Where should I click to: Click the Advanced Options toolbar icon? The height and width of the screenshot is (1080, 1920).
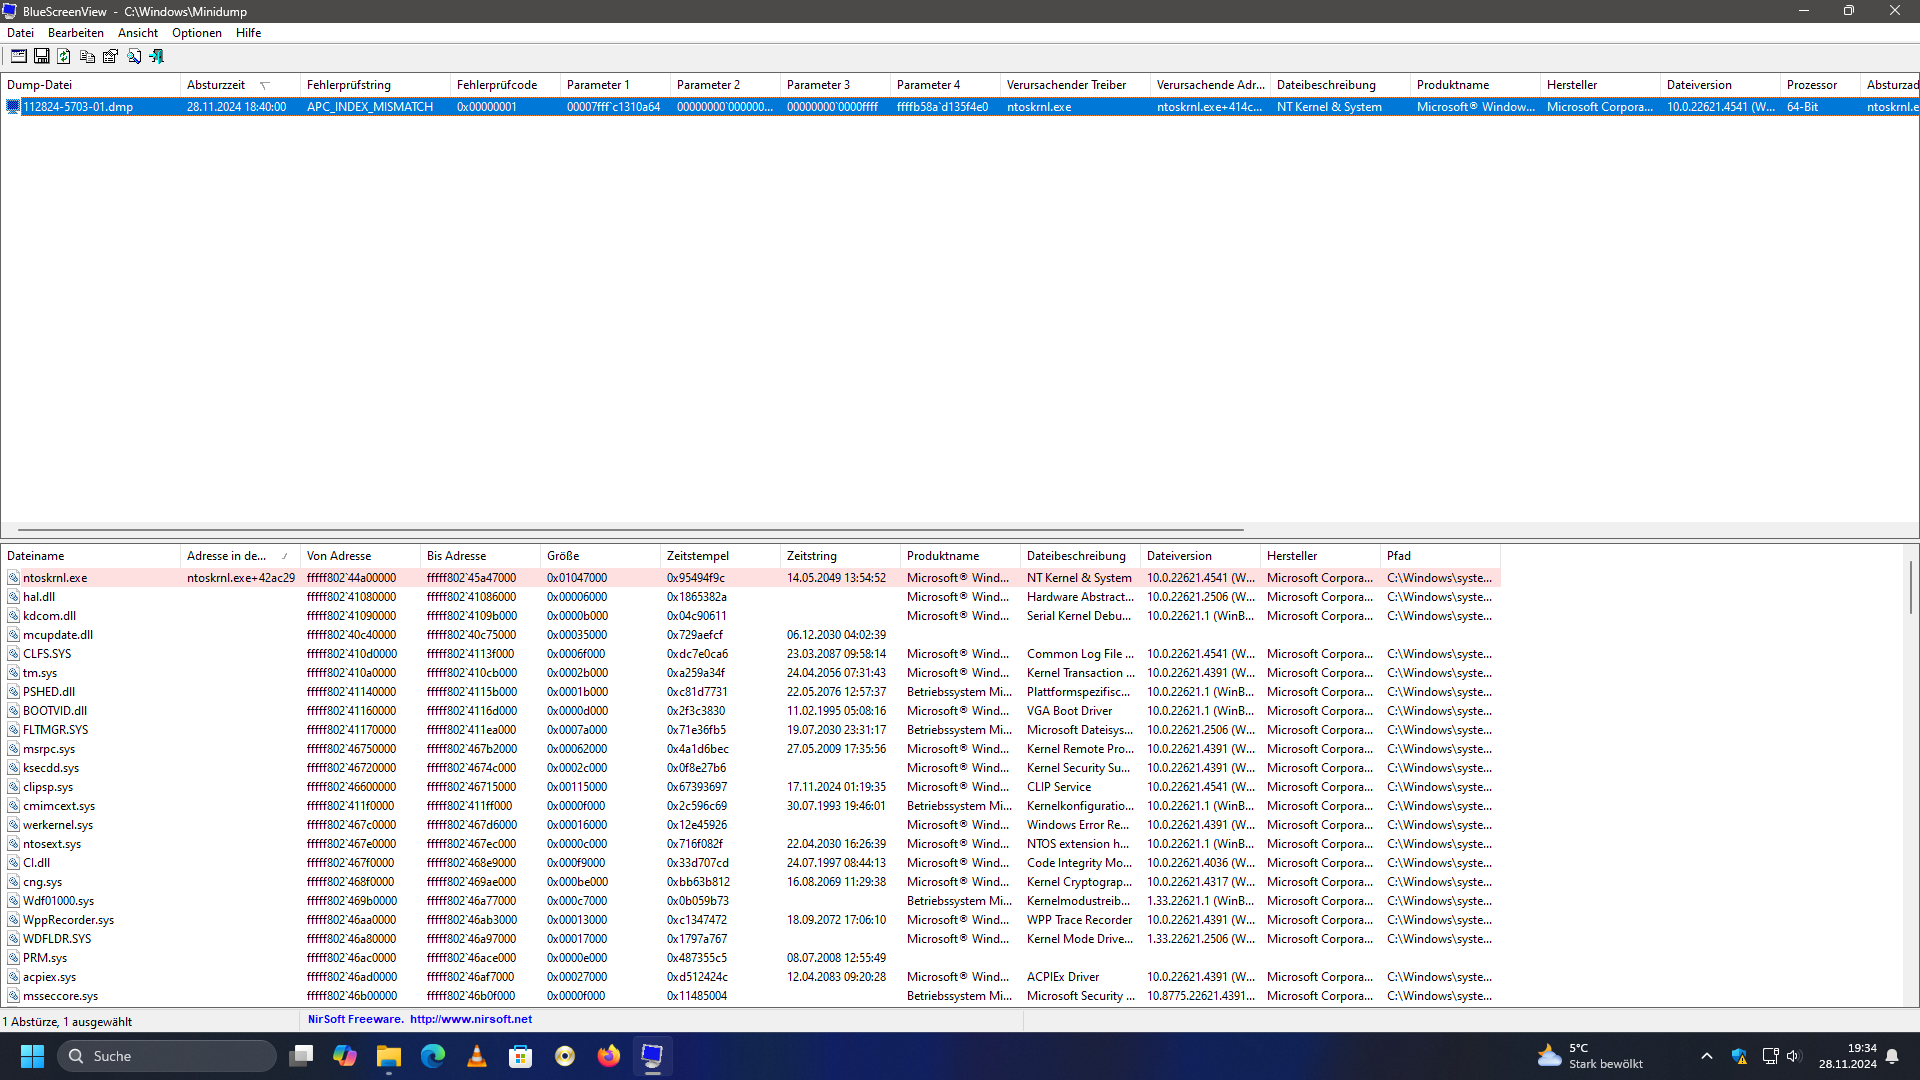point(18,57)
